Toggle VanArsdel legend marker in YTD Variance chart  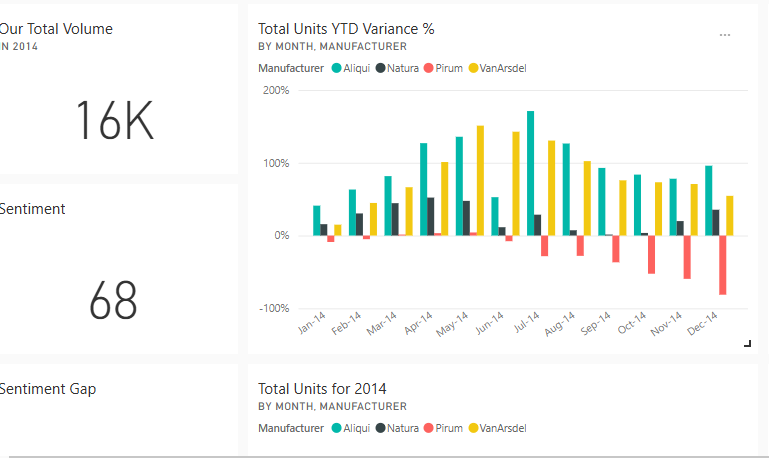click(x=473, y=68)
